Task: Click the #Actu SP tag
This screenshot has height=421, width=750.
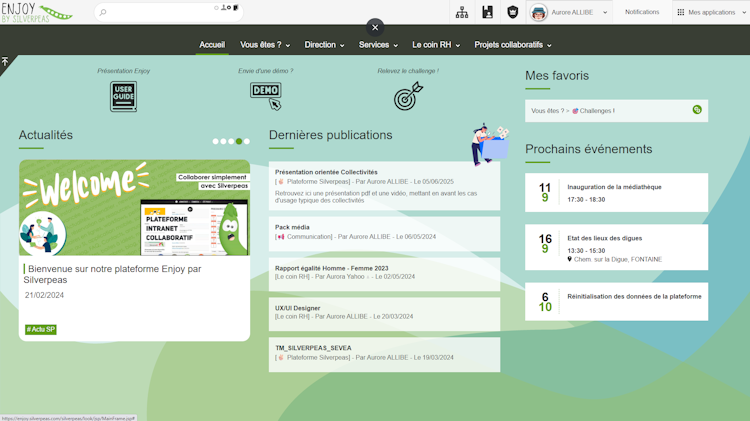Action: click(x=41, y=329)
